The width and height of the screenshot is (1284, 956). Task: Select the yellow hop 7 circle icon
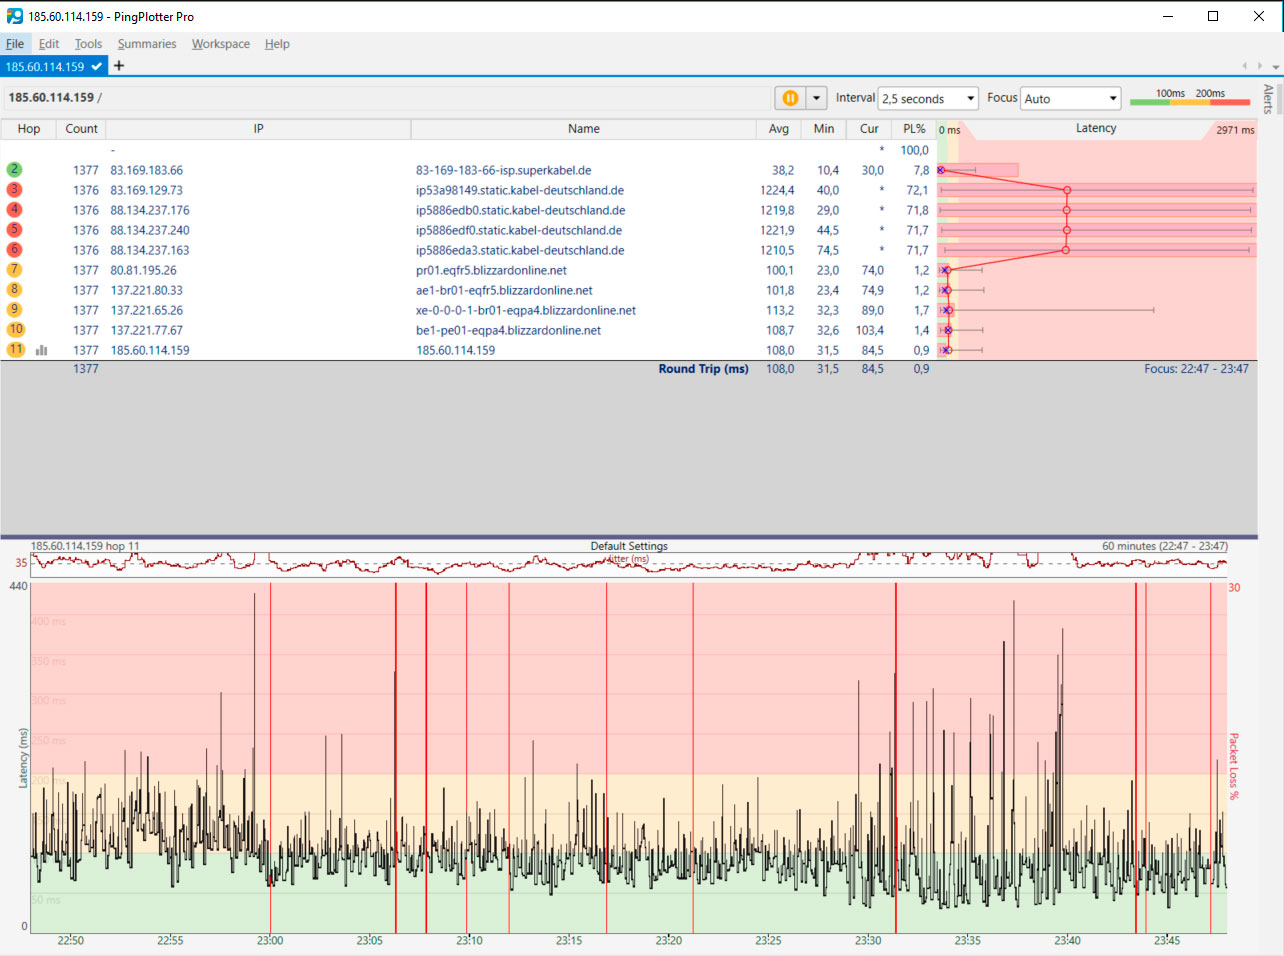[14, 270]
